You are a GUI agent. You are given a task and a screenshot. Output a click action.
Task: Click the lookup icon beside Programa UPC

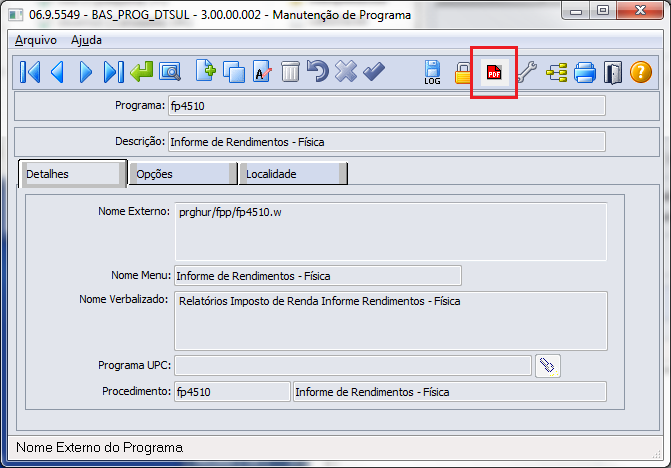[x=548, y=366]
